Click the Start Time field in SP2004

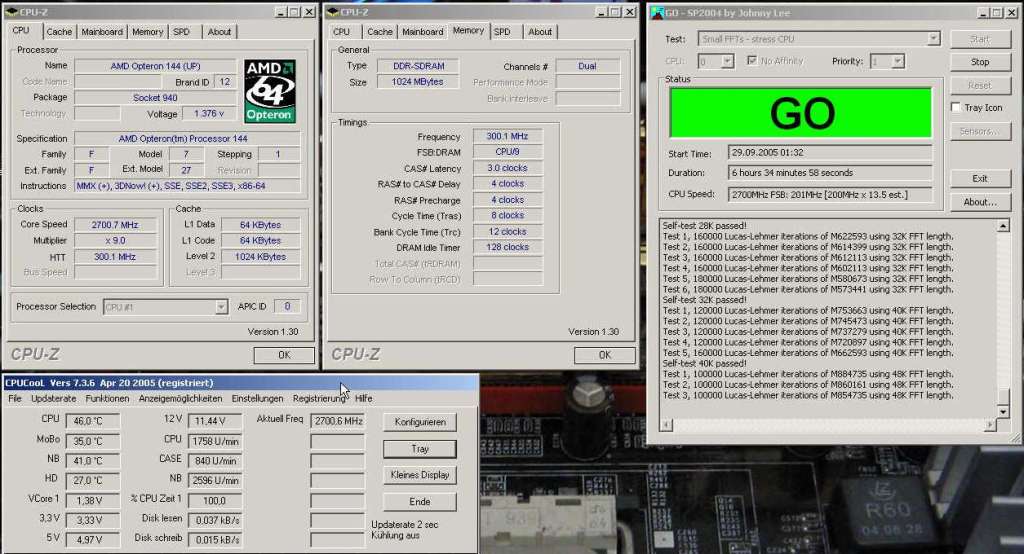click(830, 152)
